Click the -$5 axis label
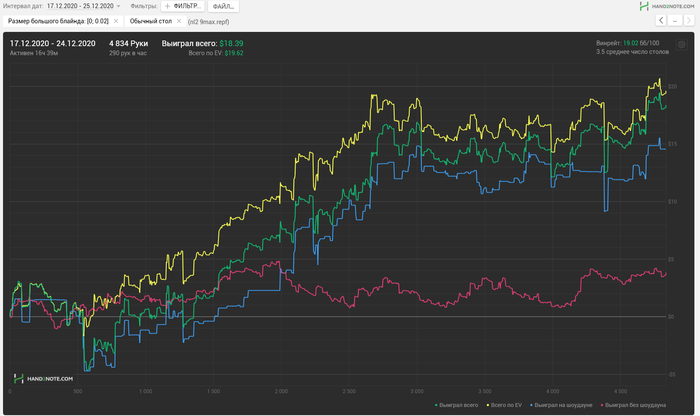Image resolution: width=700 pixels, height=416 pixels. tap(672, 374)
